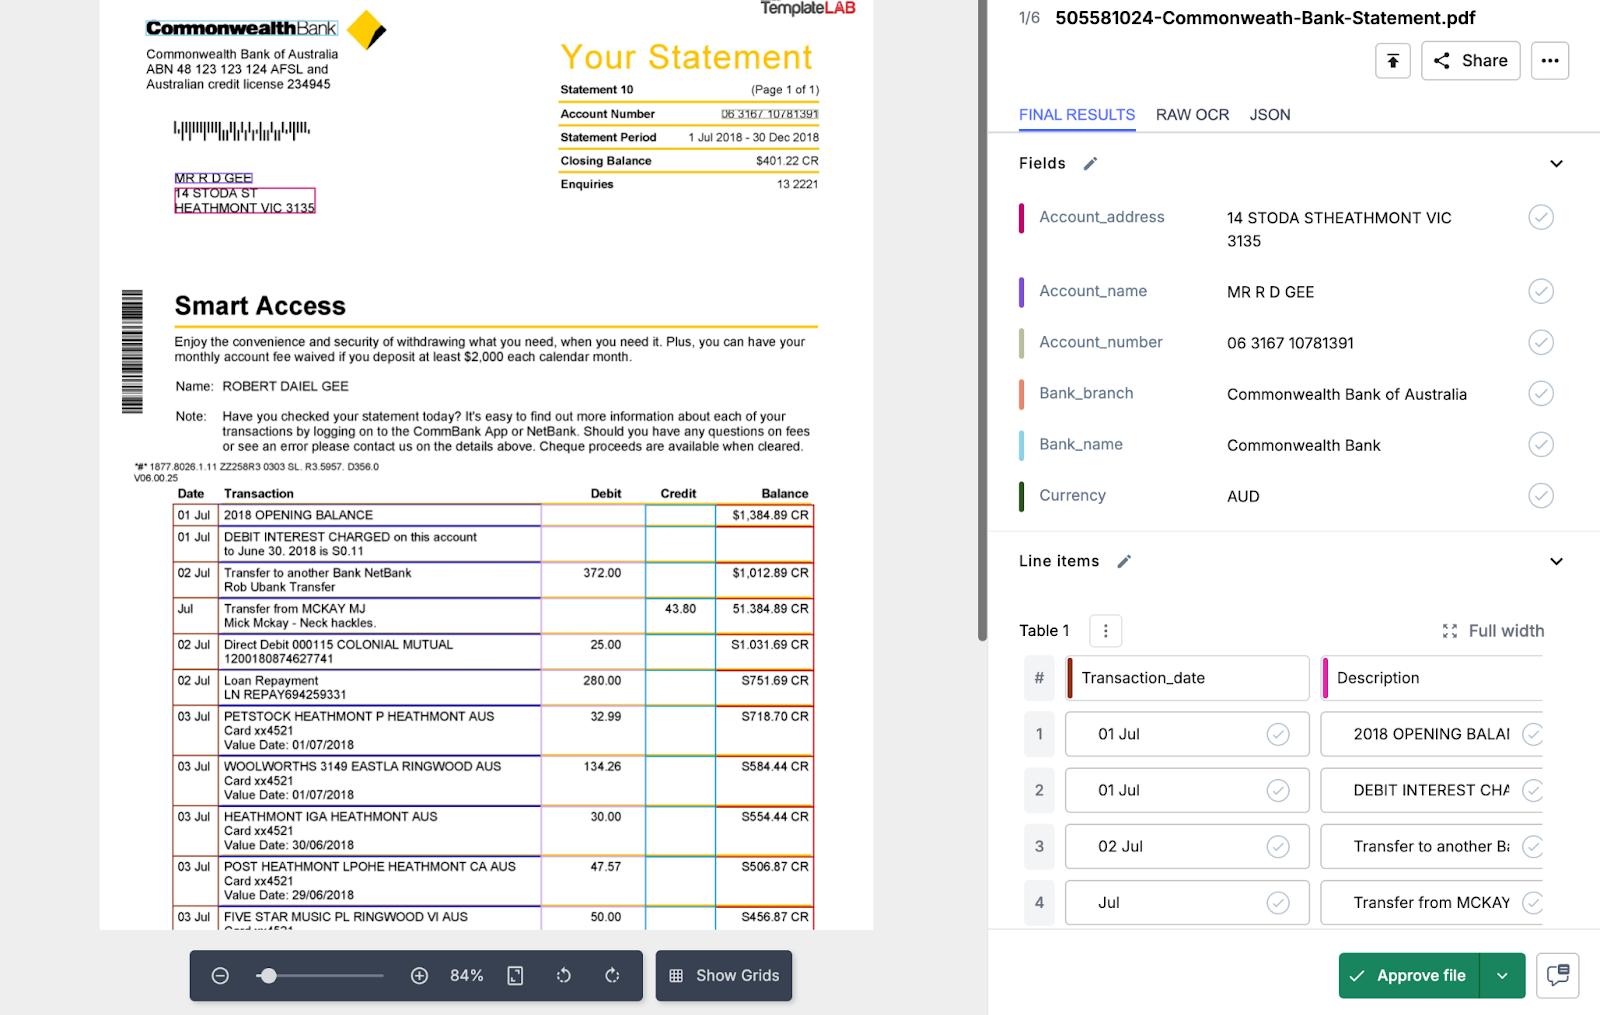This screenshot has height=1015, width=1600.
Task: Open the comments feedback icon
Action: pos(1557,976)
